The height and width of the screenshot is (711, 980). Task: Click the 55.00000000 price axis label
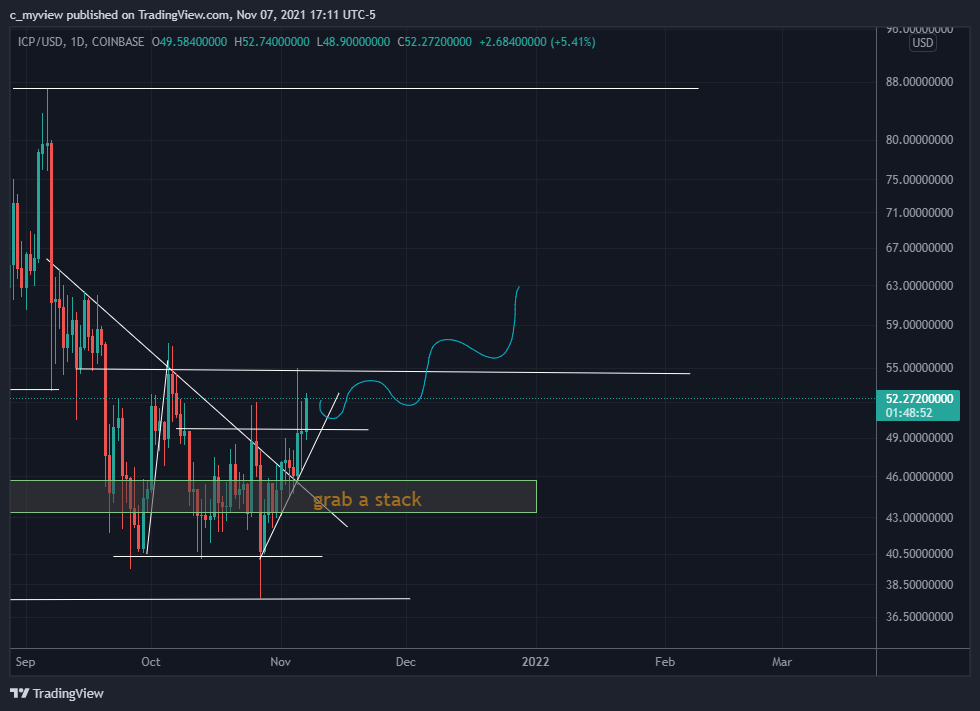click(x=919, y=368)
